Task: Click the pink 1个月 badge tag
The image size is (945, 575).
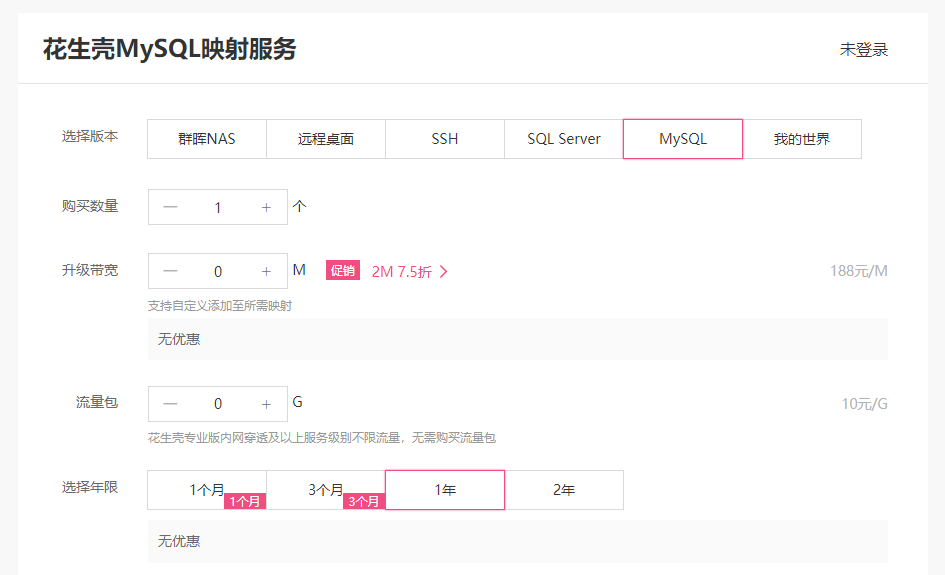Action: 245,501
